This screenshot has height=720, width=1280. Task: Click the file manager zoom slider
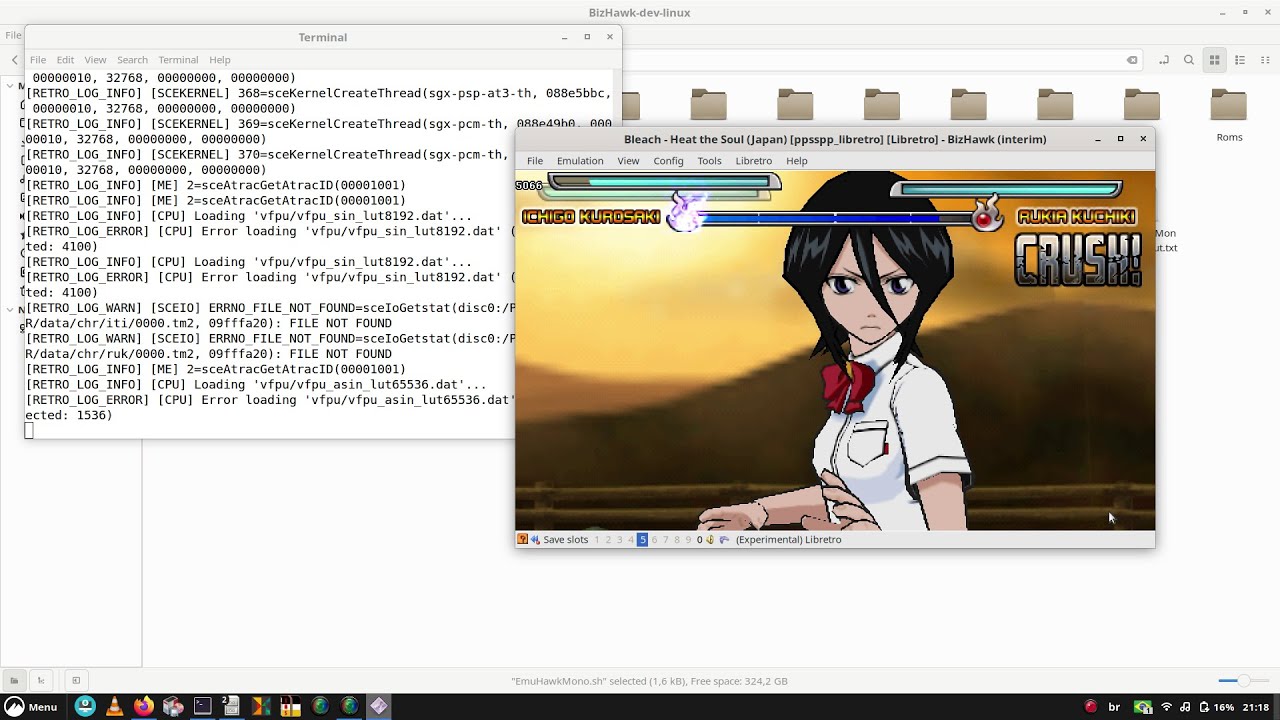pos(1243,681)
